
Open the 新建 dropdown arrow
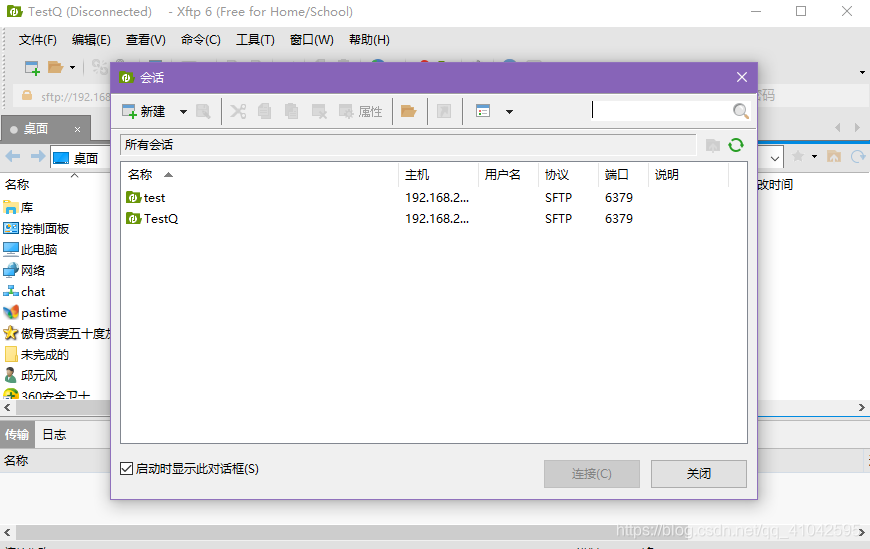183,112
